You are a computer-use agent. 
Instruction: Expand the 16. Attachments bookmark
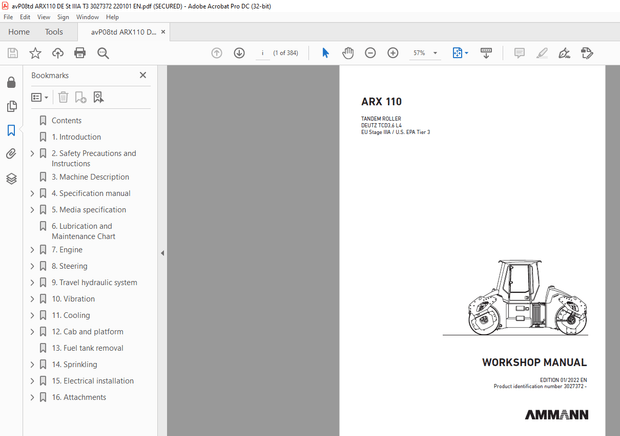coord(32,397)
